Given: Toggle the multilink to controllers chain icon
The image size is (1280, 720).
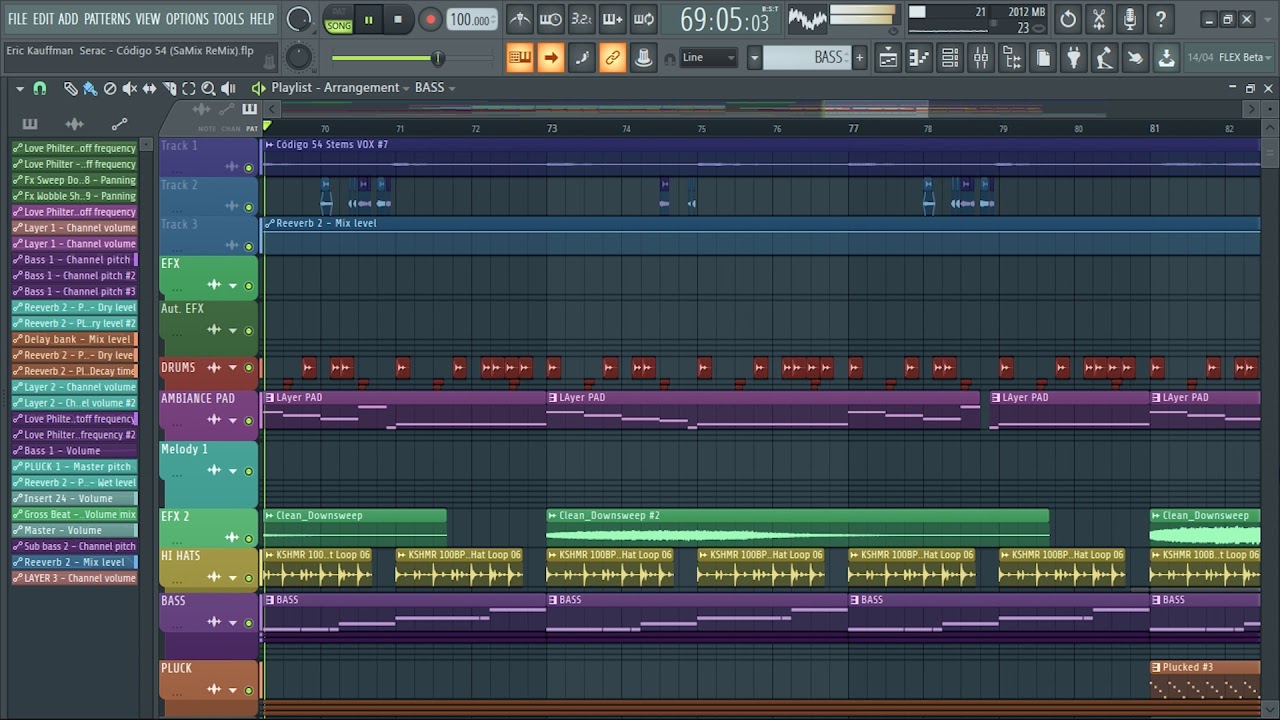Looking at the screenshot, I should [612, 58].
